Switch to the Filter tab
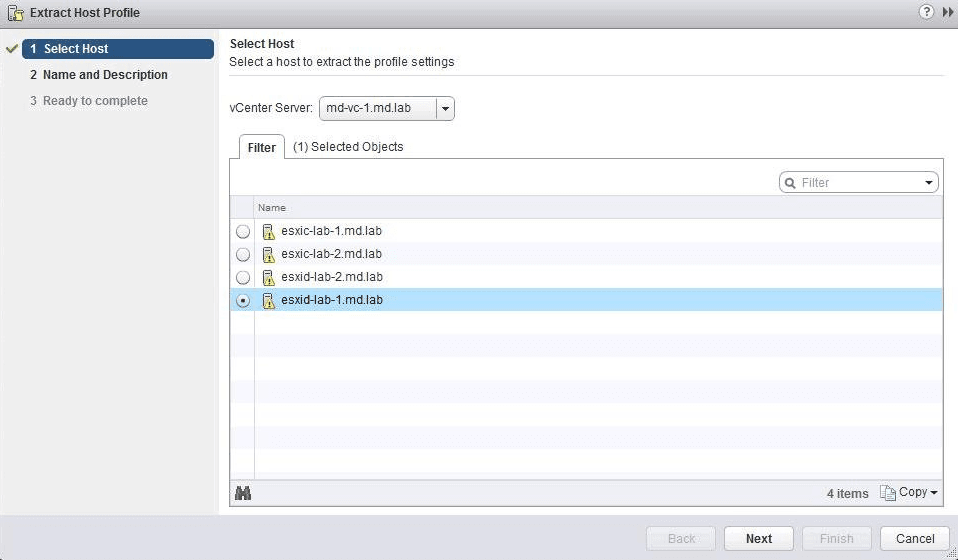 pyautogui.click(x=261, y=147)
